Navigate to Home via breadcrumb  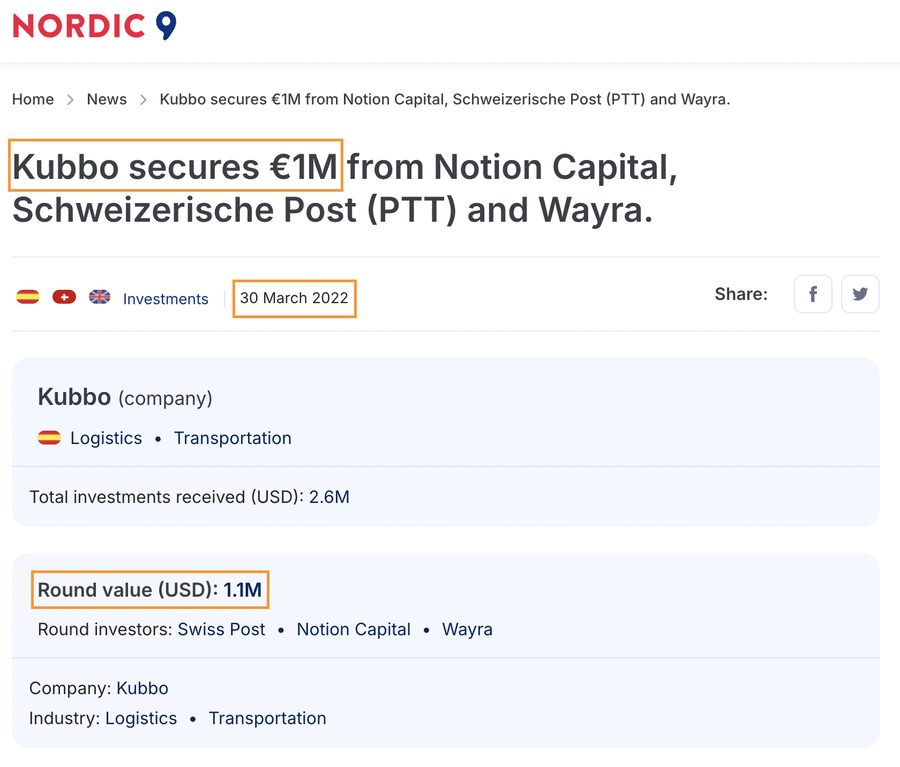pos(32,99)
